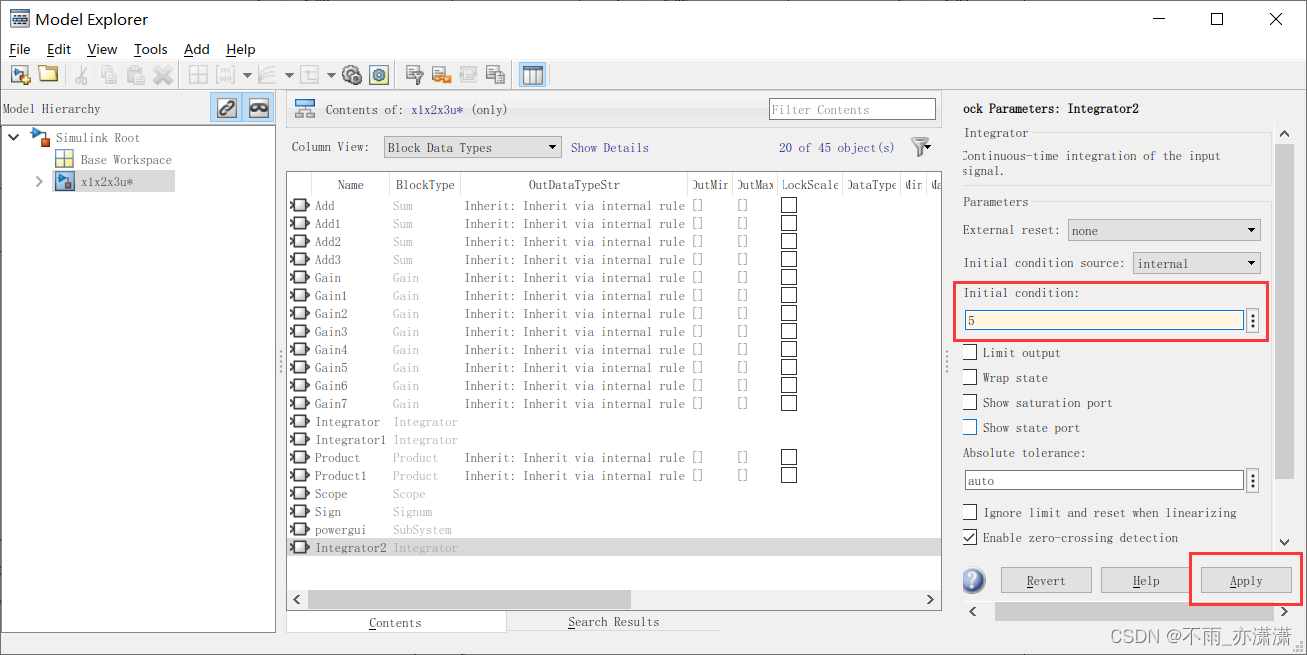Viewport: 1307px width, 655px height.
Task: Create a new model using the toolbar icon
Action: pos(20,74)
